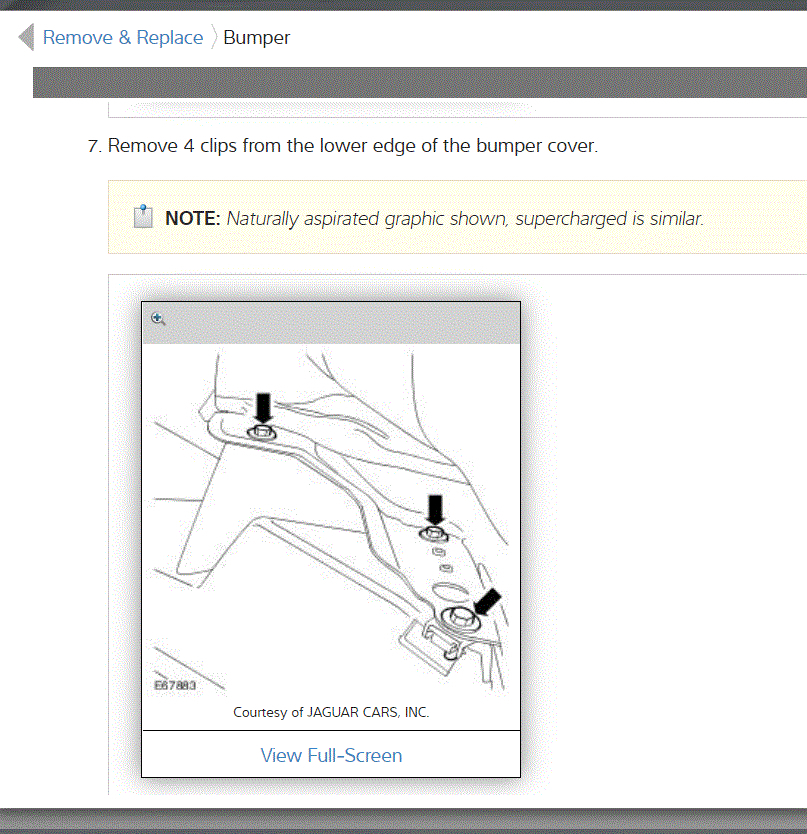Click 'Courtesy of JAGUAR CARS, INC.' caption
The image size is (807, 834).
click(331, 712)
